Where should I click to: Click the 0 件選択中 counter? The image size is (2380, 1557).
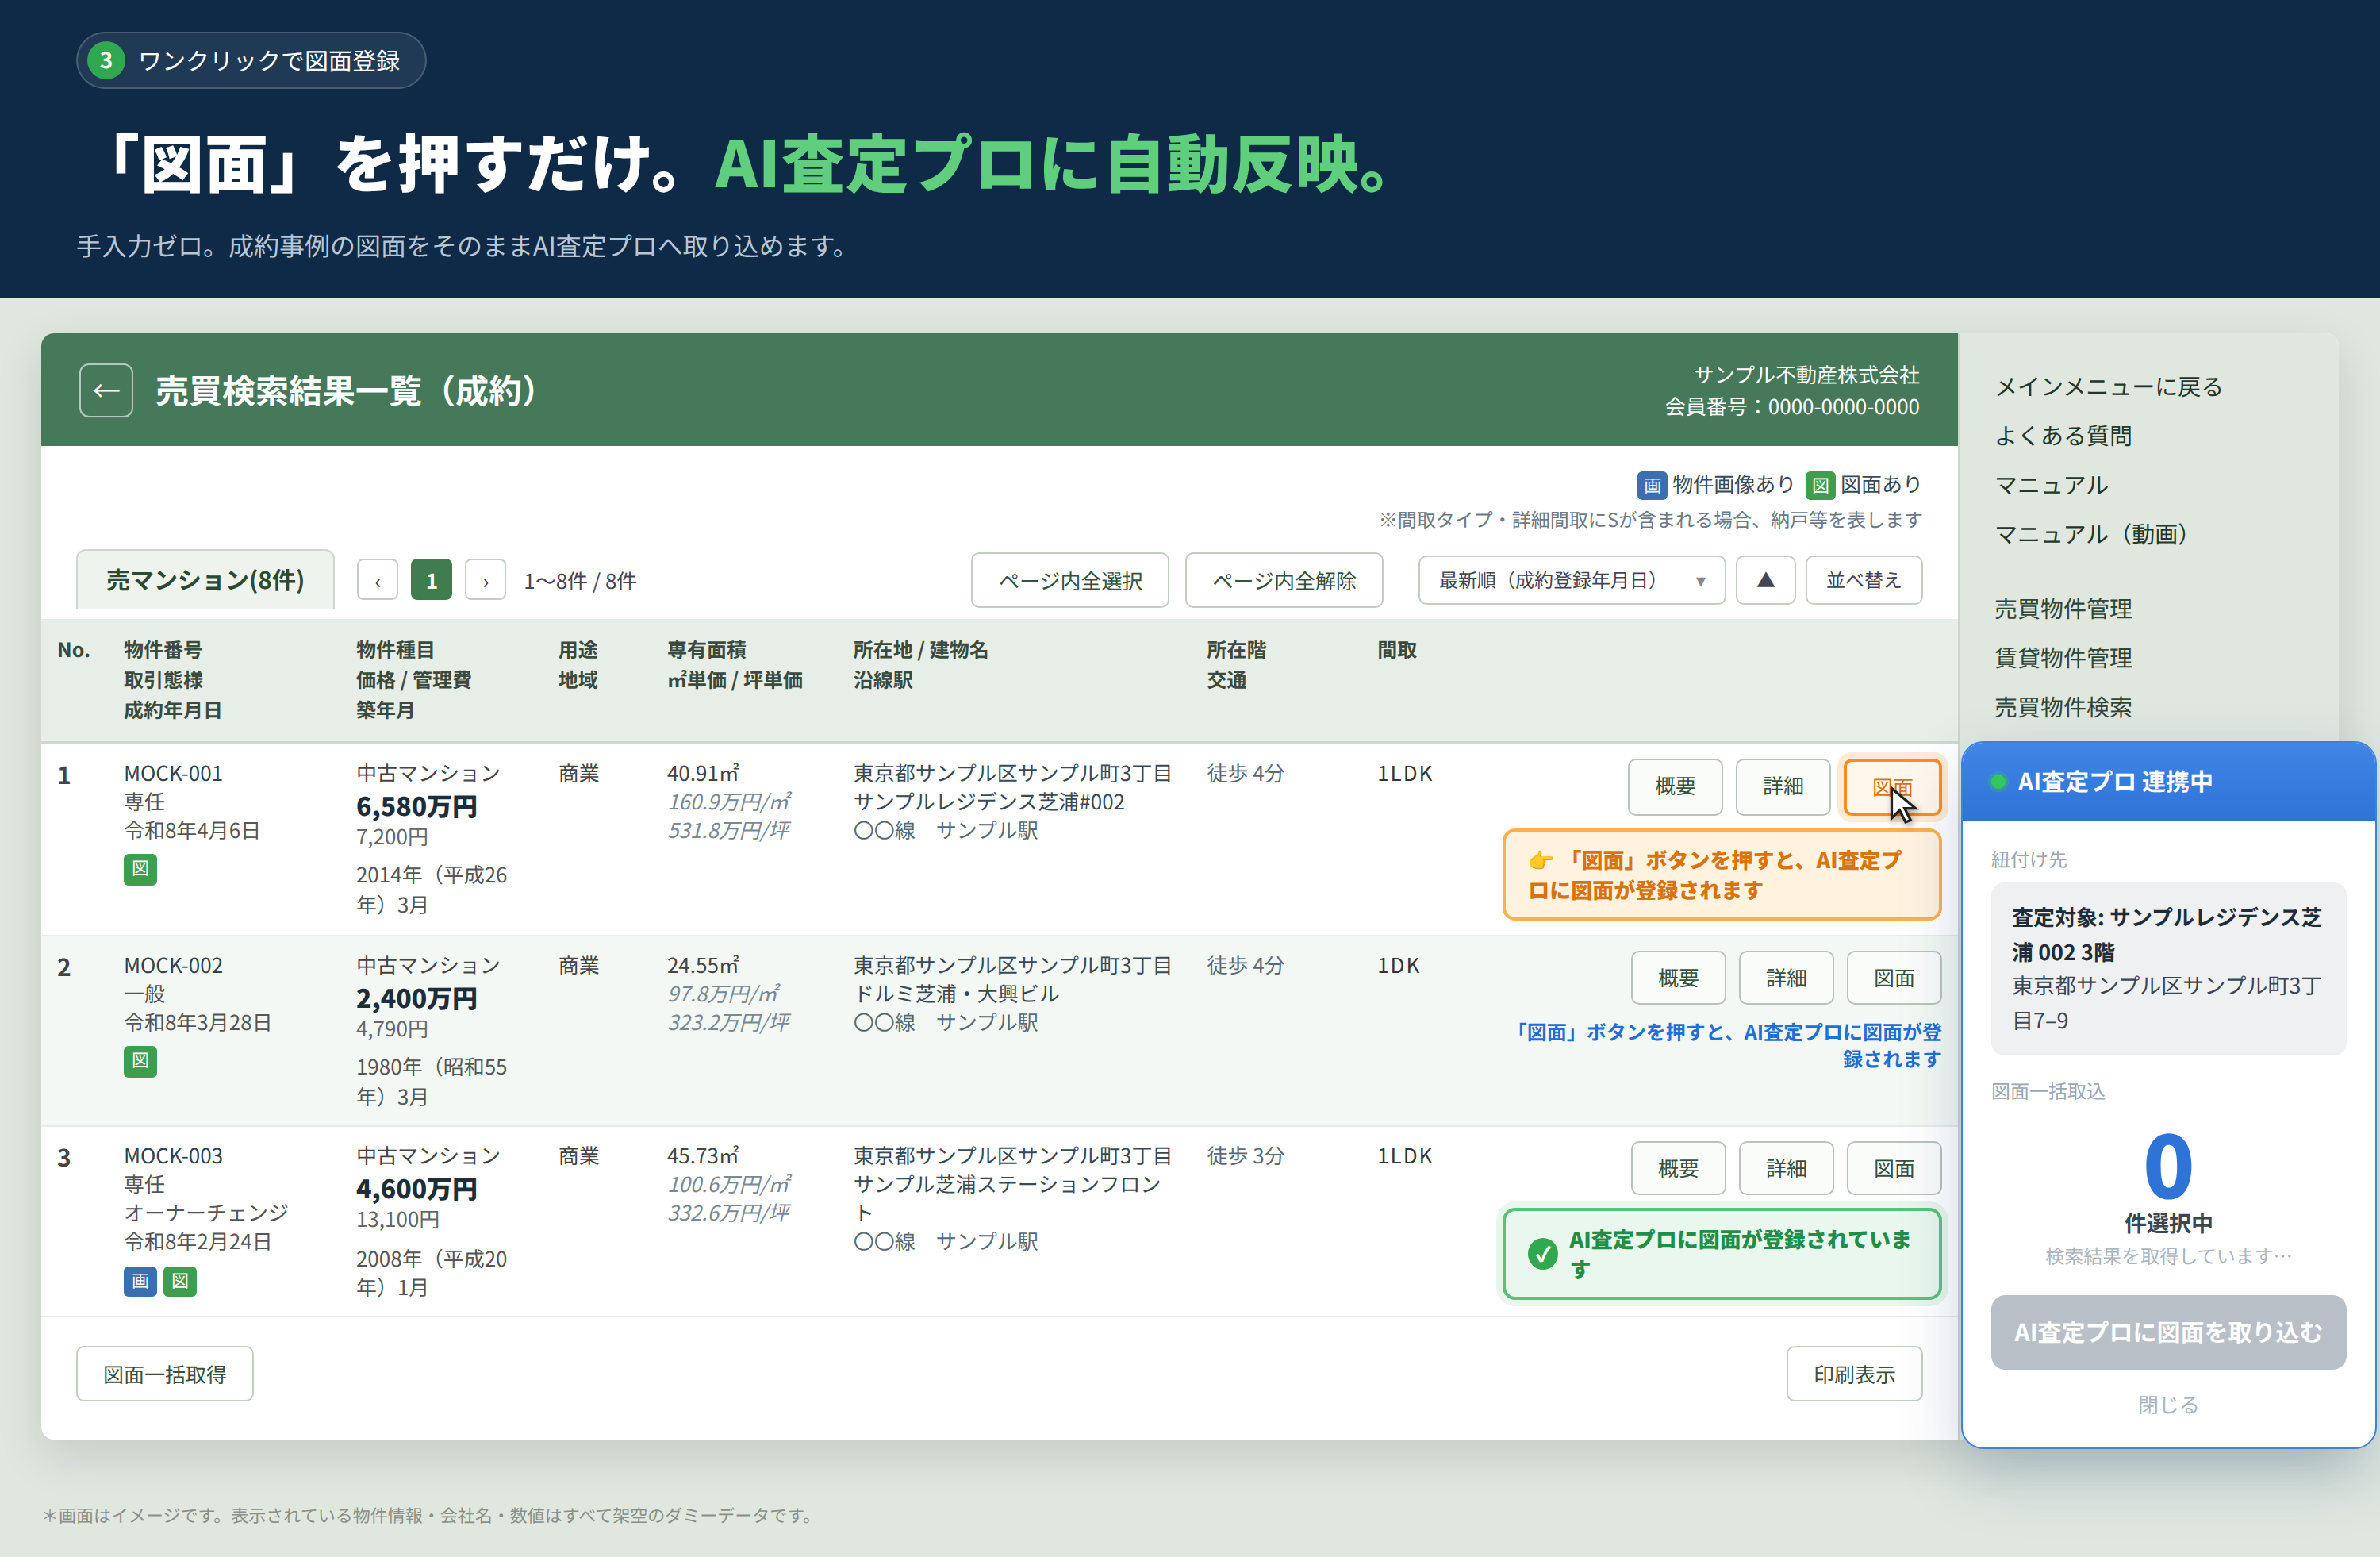[x=2168, y=1183]
